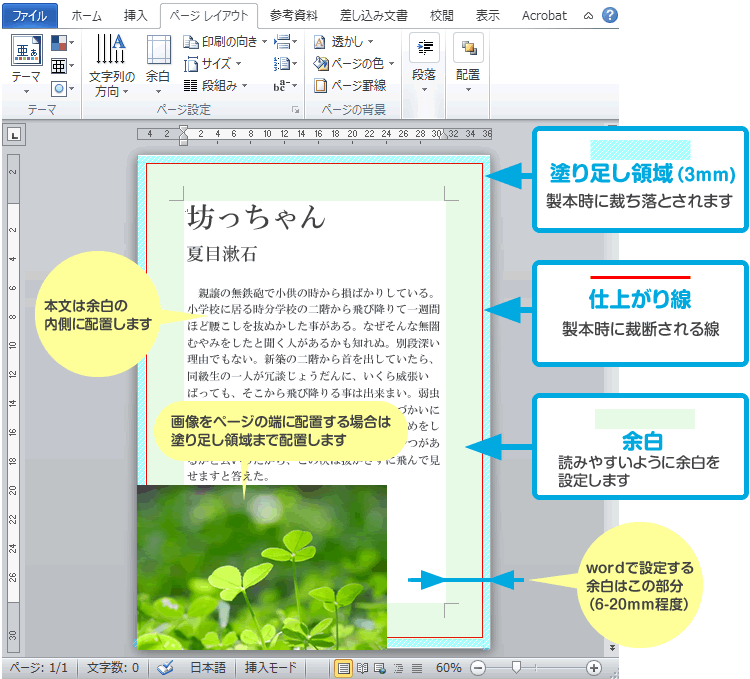The width and height of the screenshot is (750, 679).
Task: Open the Themes (テーマ) gallery button
Action: coord(26,61)
